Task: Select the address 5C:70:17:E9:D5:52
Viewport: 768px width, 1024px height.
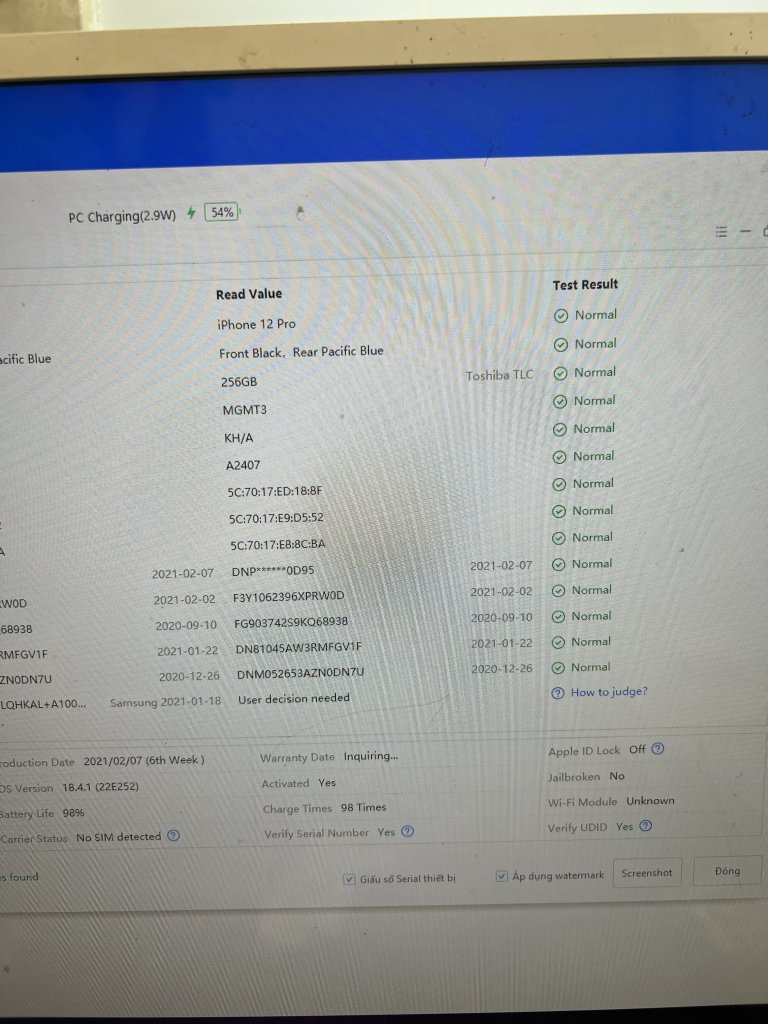Action: click(276, 518)
